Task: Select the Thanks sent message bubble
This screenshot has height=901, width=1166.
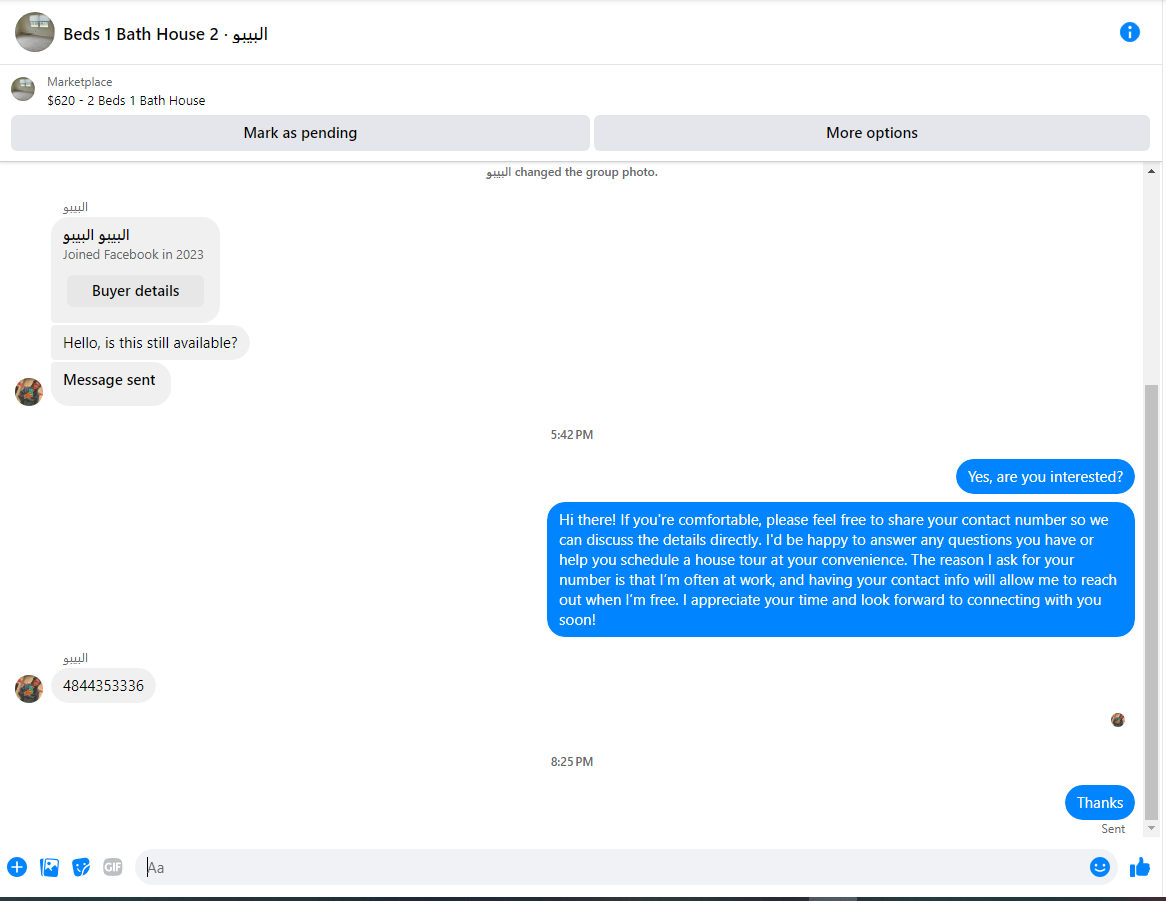Action: point(1100,803)
